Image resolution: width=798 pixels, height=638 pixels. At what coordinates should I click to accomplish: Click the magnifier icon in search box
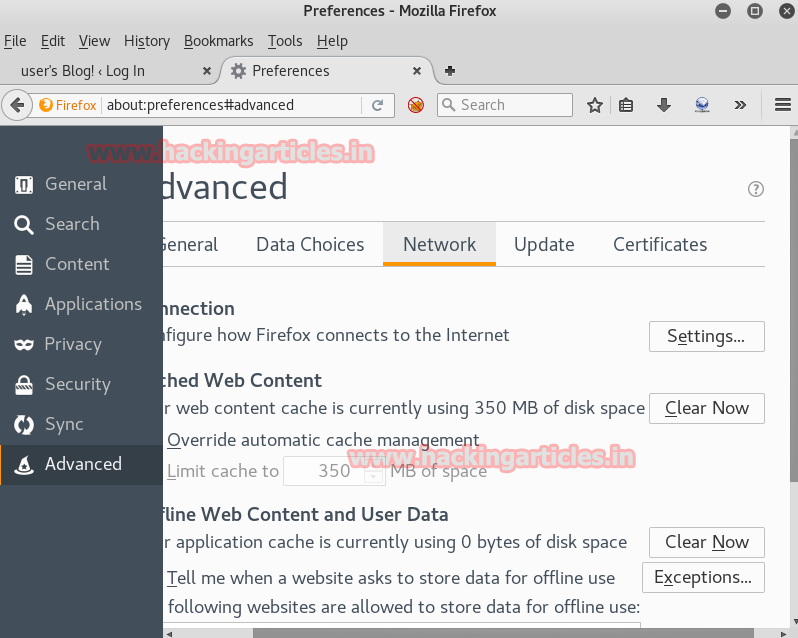click(448, 105)
